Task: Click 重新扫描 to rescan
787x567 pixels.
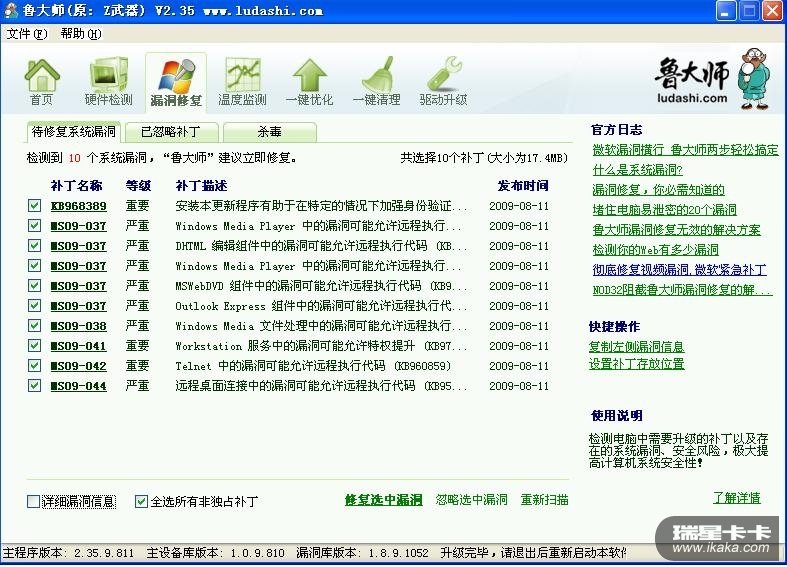Action: [545, 500]
